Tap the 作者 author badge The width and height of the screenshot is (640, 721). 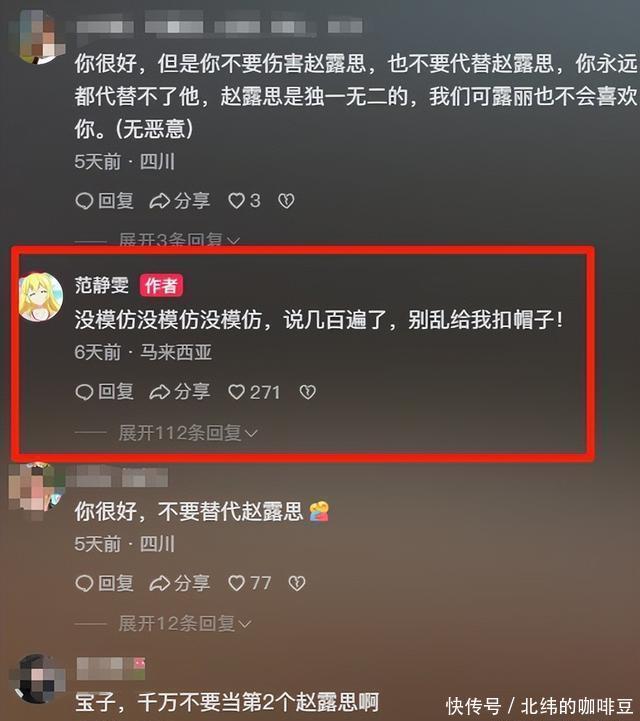tap(161, 286)
